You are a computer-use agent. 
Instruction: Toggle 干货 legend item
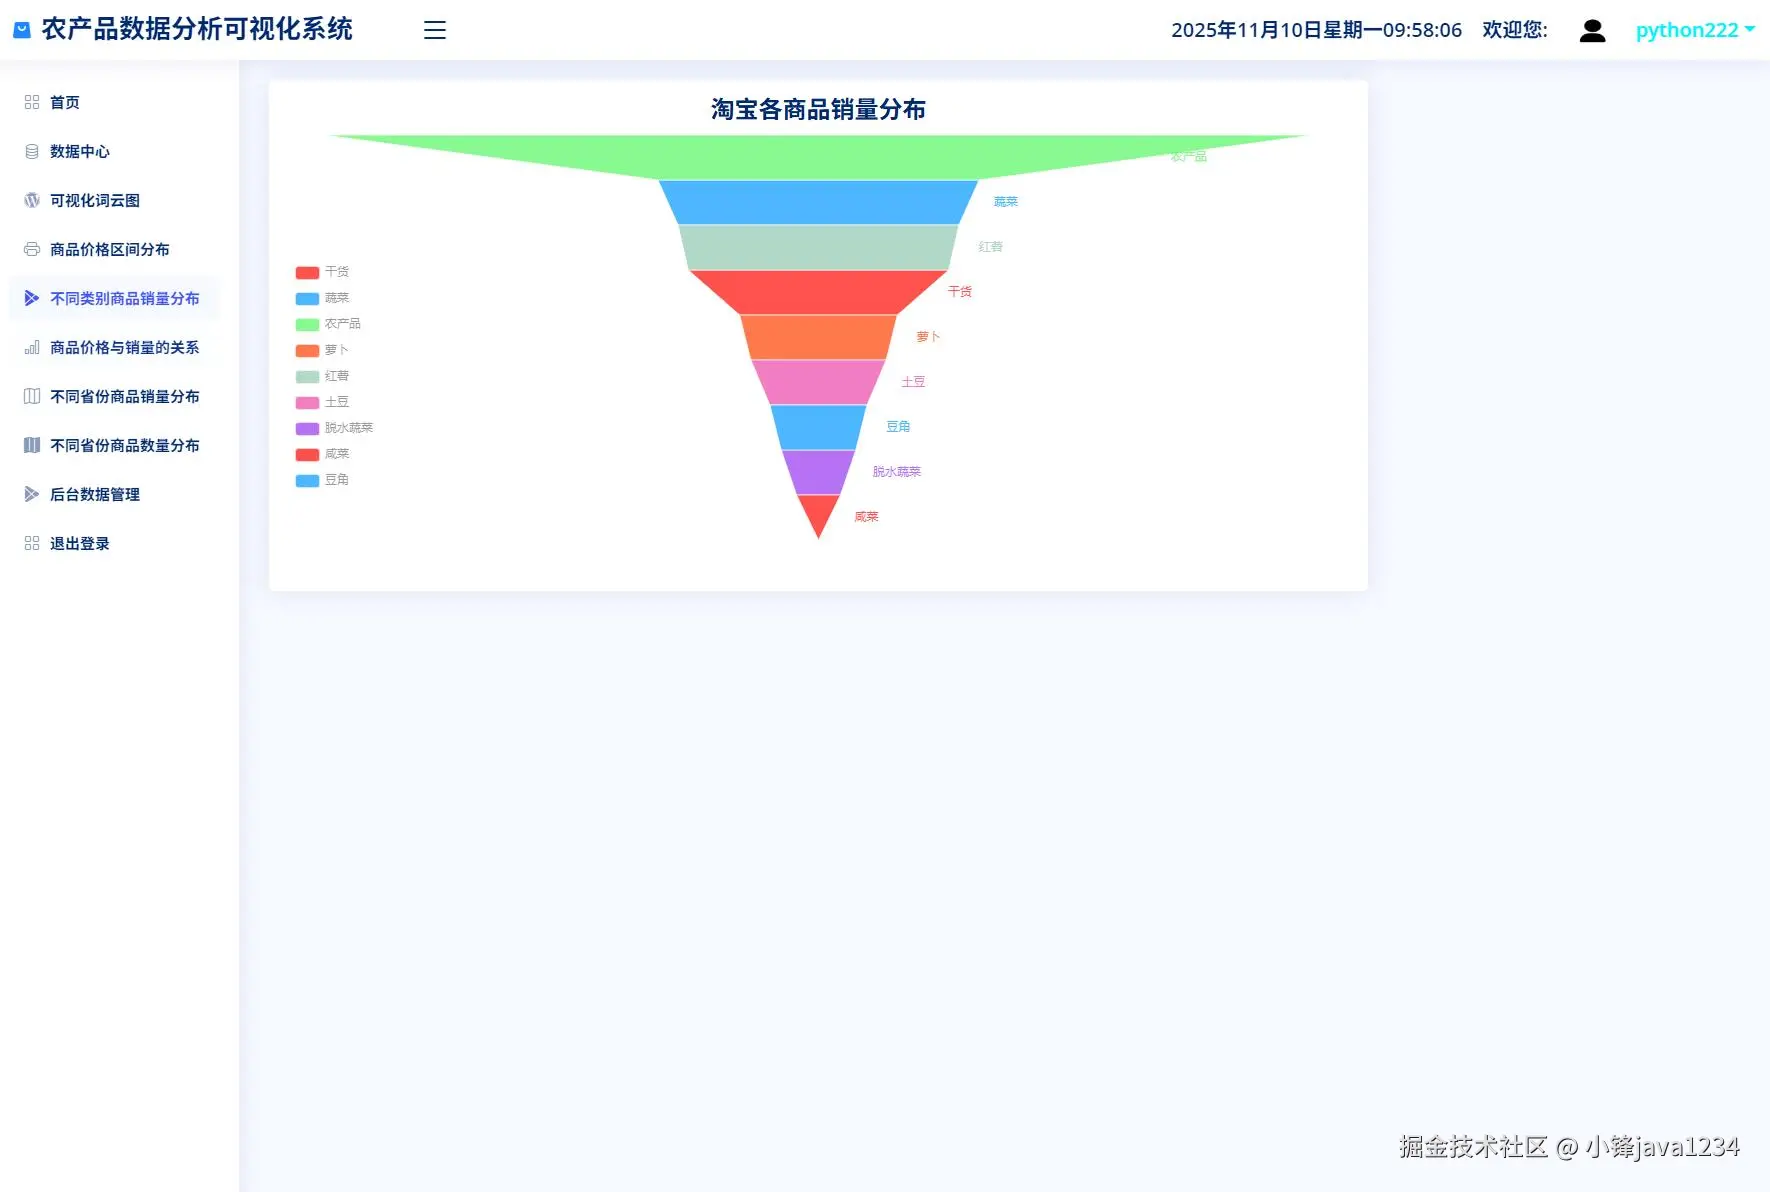pyautogui.click(x=322, y=272)
